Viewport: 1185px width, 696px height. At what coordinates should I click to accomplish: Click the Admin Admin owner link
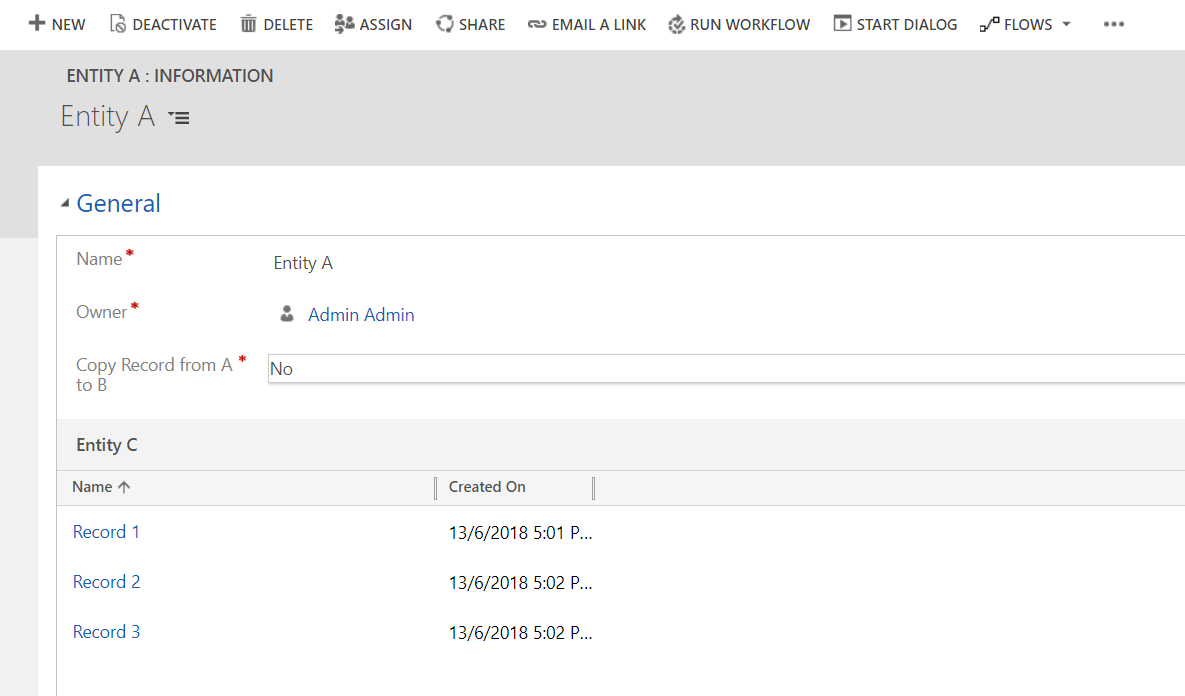(361, 314)
